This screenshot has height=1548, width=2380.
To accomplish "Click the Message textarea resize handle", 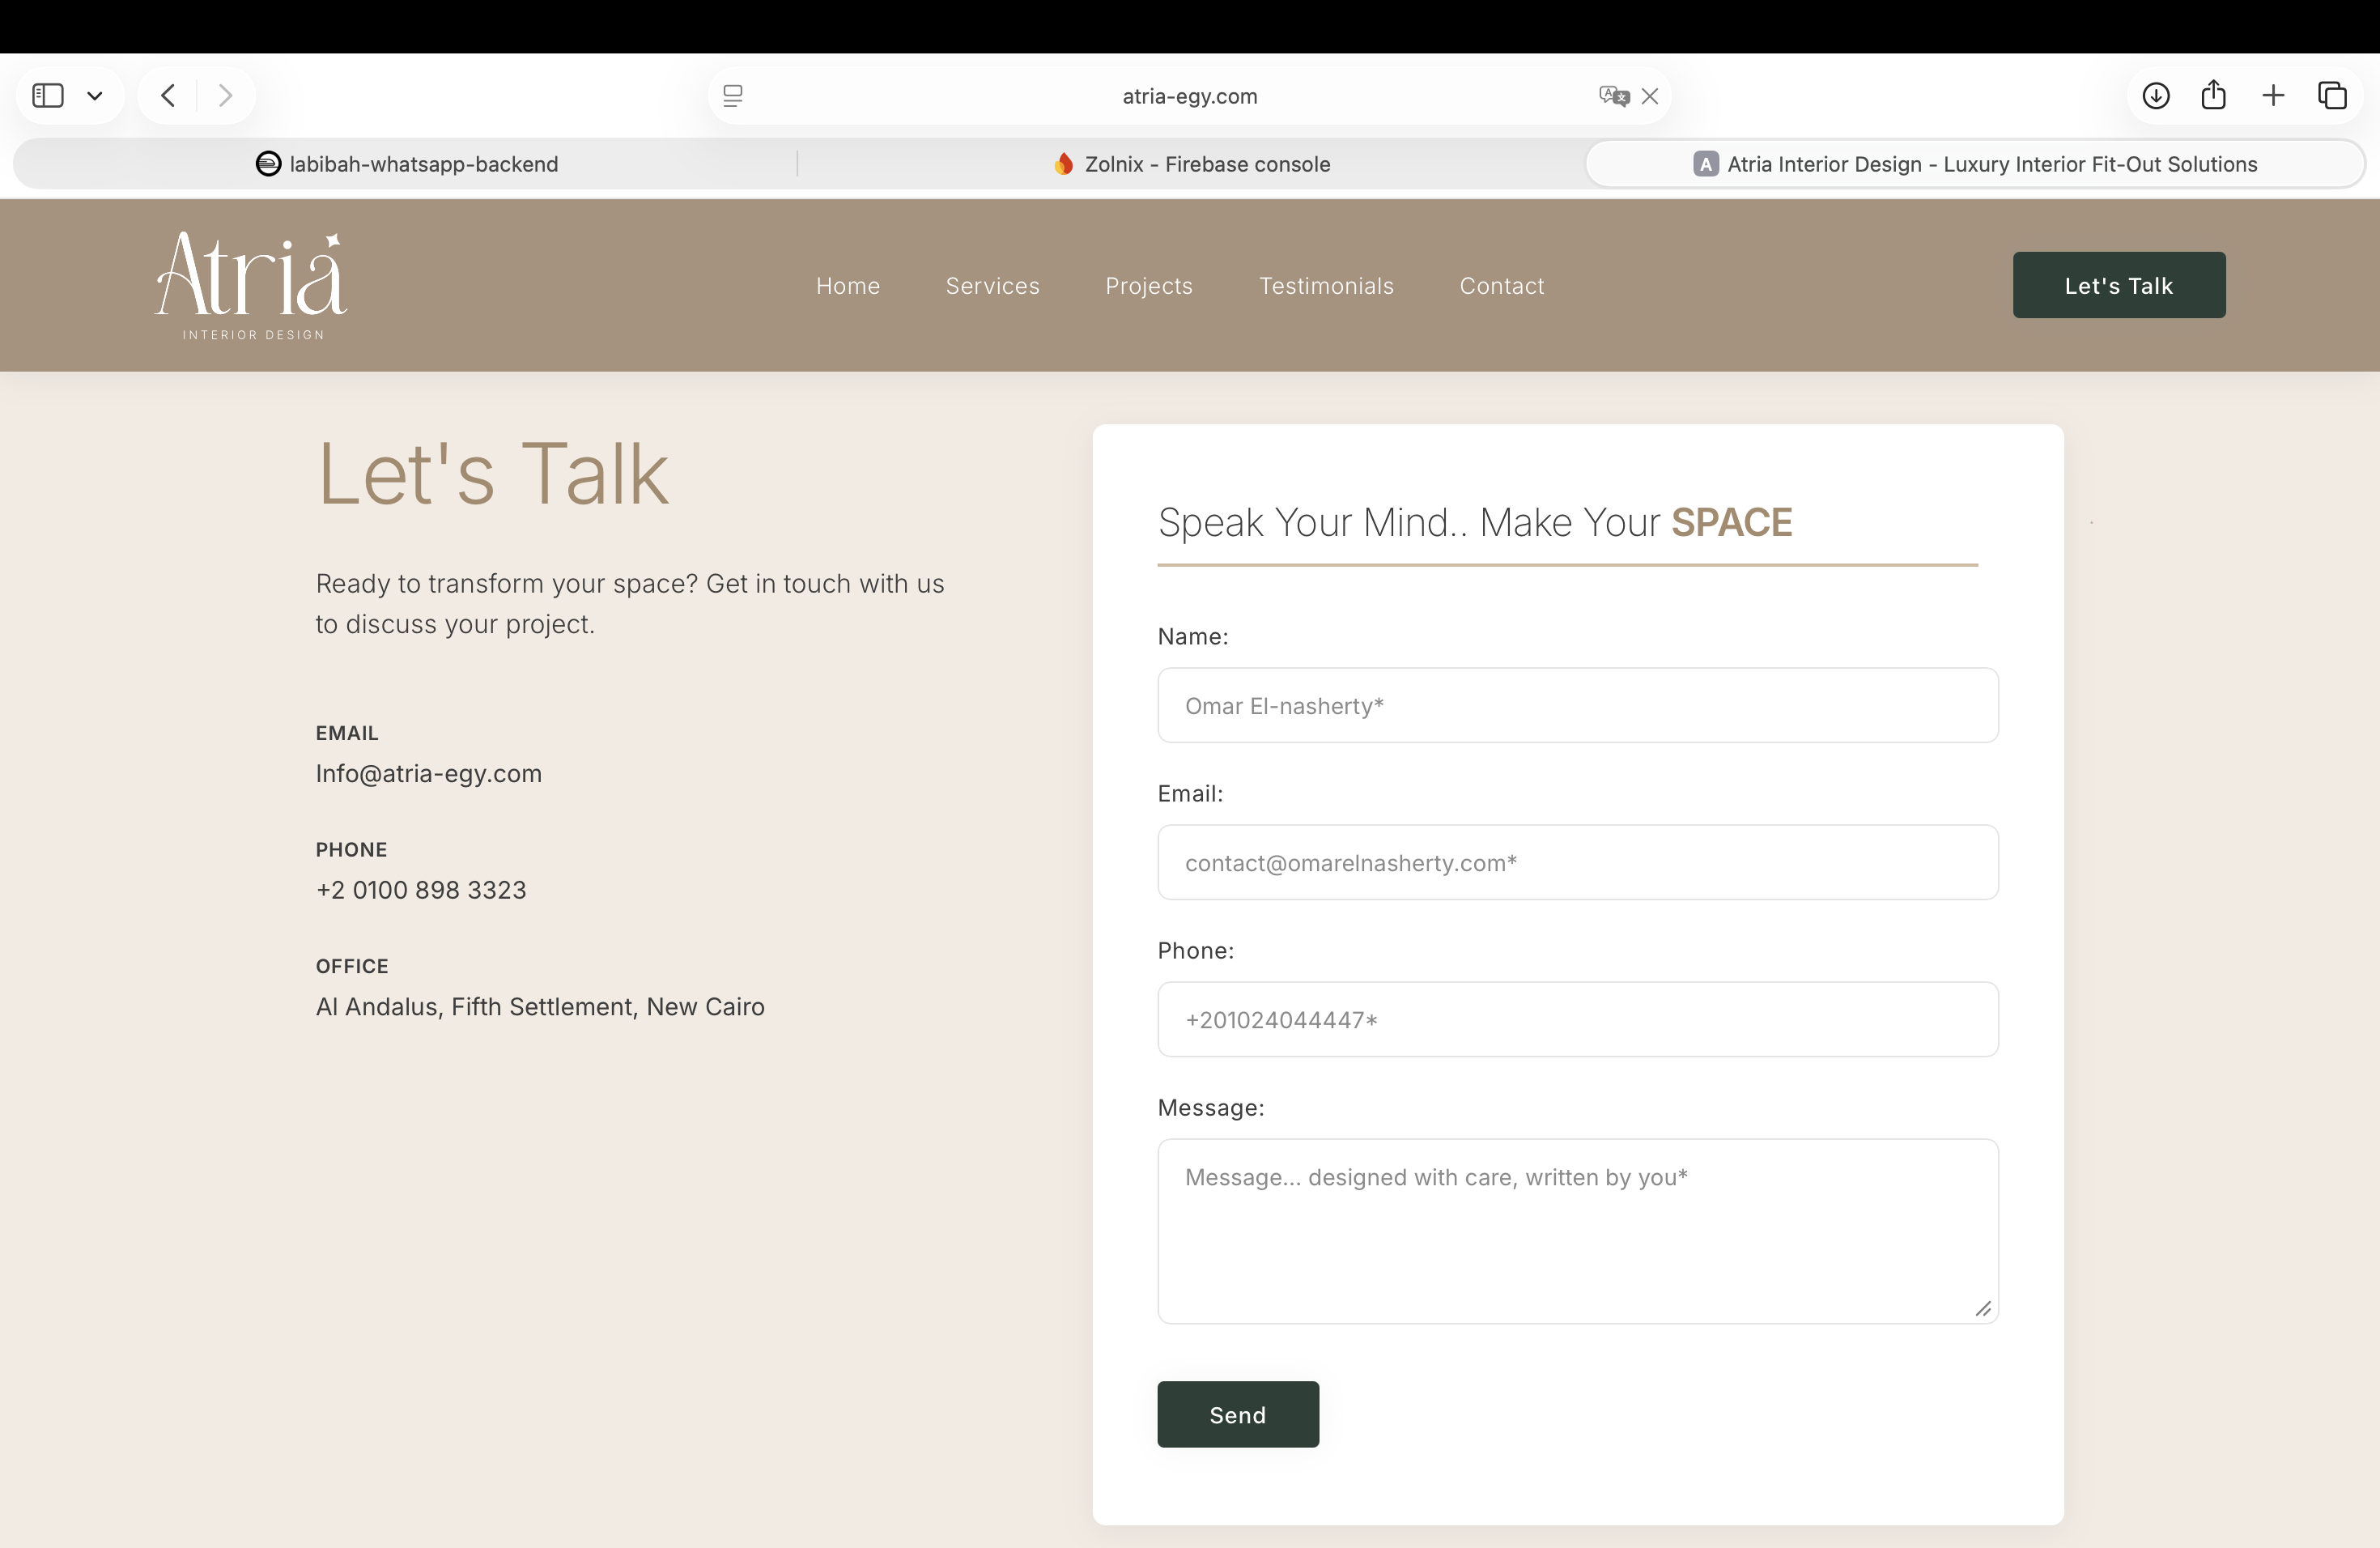I will (1982, 1309).
